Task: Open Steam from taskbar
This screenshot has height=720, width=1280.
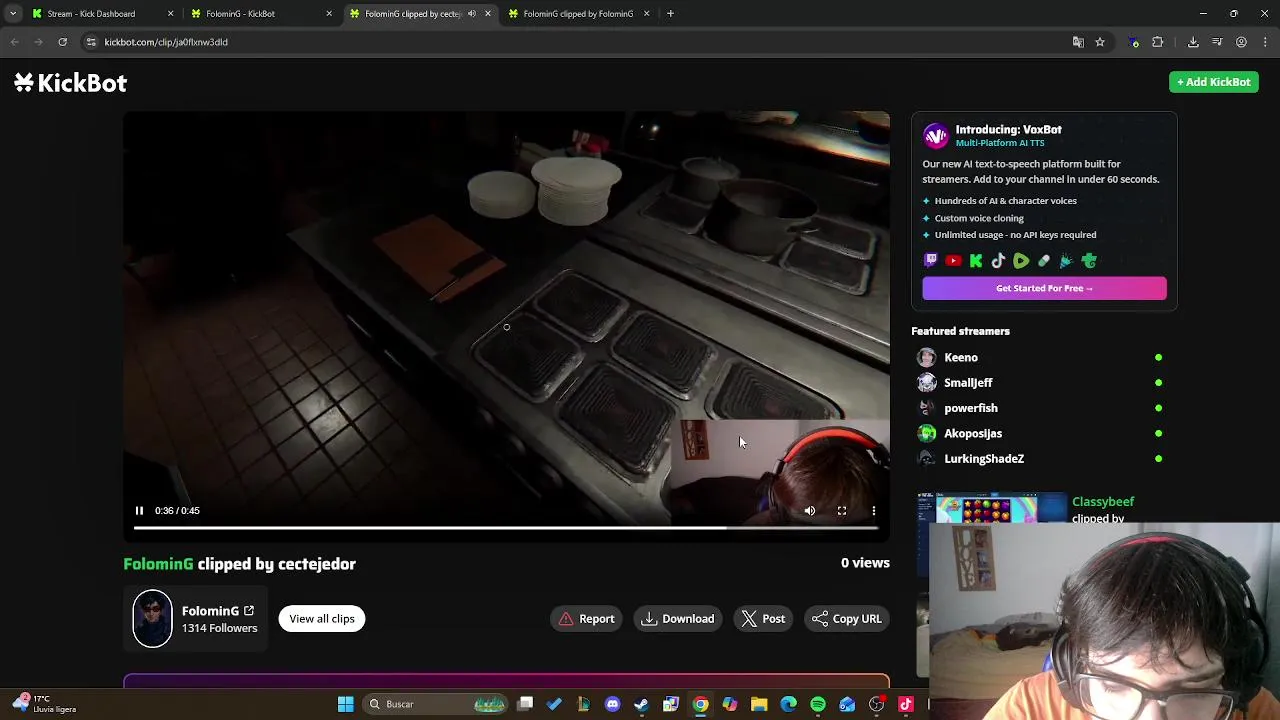Action: [641, 704]
